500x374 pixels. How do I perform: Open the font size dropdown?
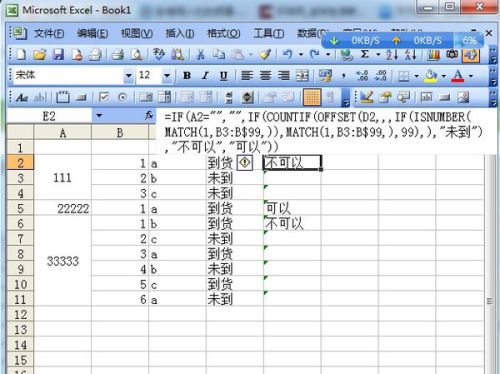(x=167, y=76)
